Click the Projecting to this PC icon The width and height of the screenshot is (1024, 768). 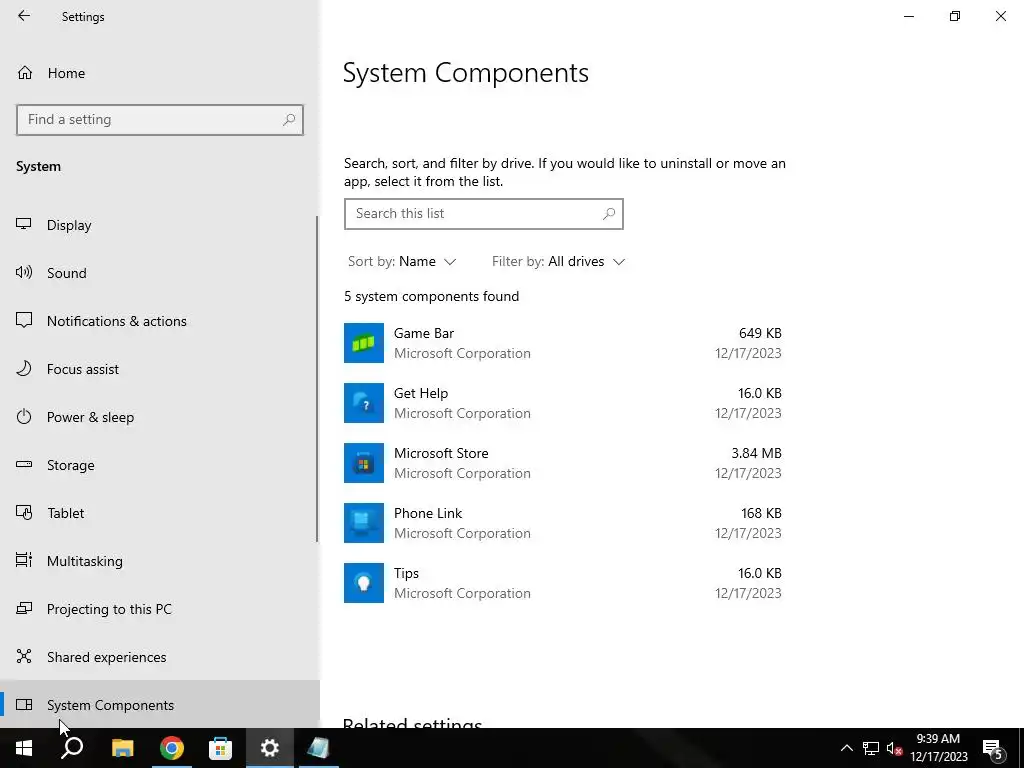click(x=24, y=609)
